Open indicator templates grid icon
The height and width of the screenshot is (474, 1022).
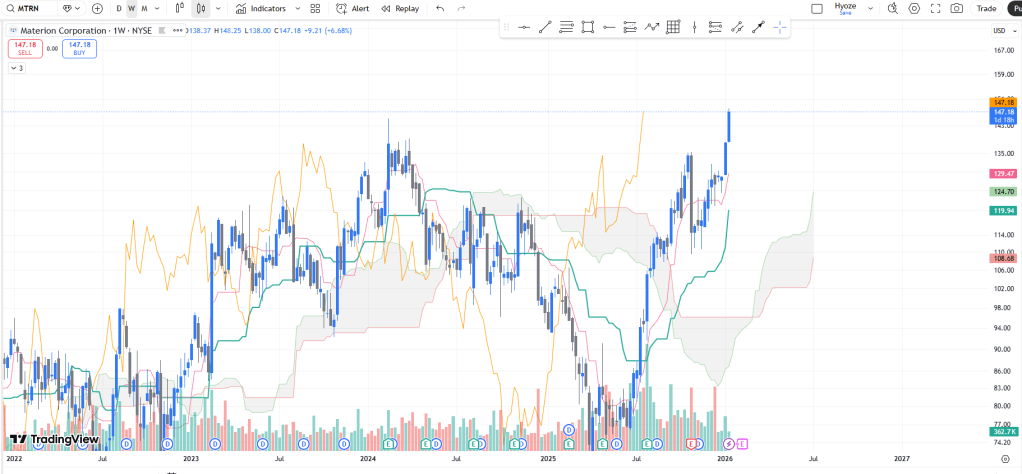tap(315, 8)
